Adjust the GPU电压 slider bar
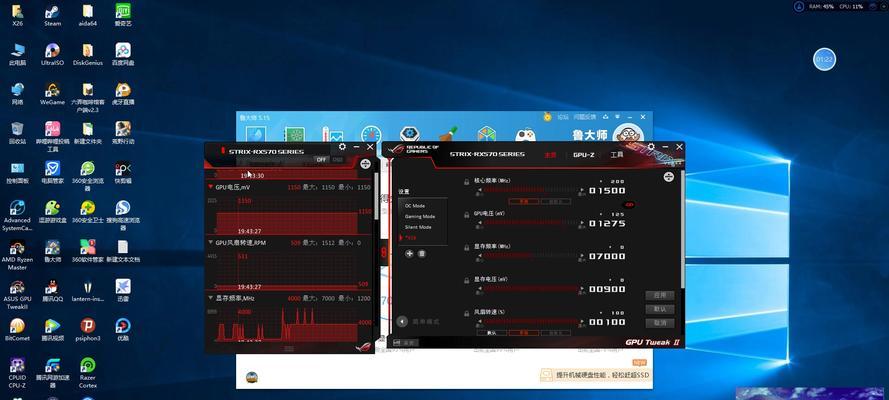This screenshot has height=400, width=889. 531,222
